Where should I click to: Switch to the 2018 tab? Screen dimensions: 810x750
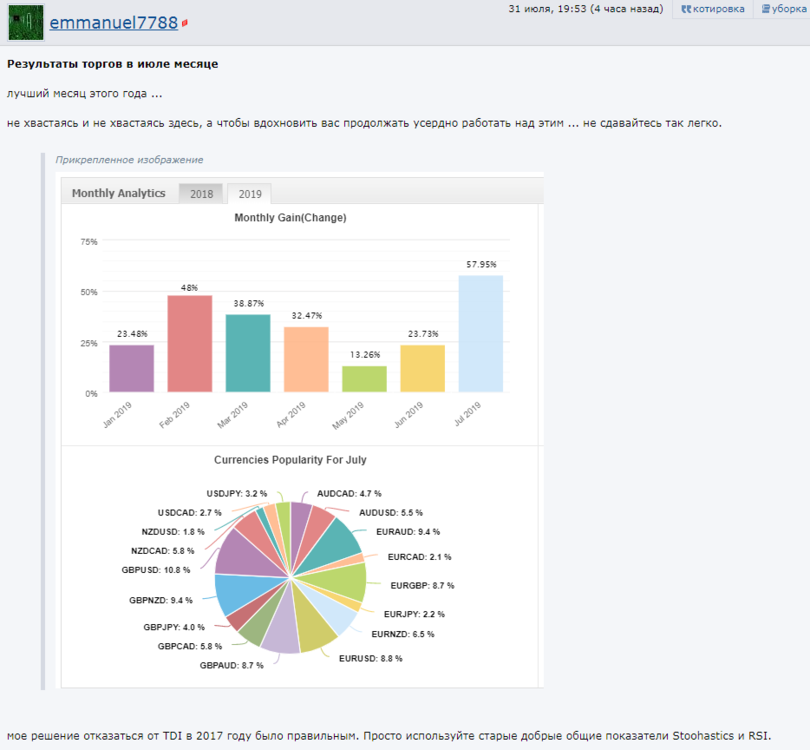tap(201, 194)
